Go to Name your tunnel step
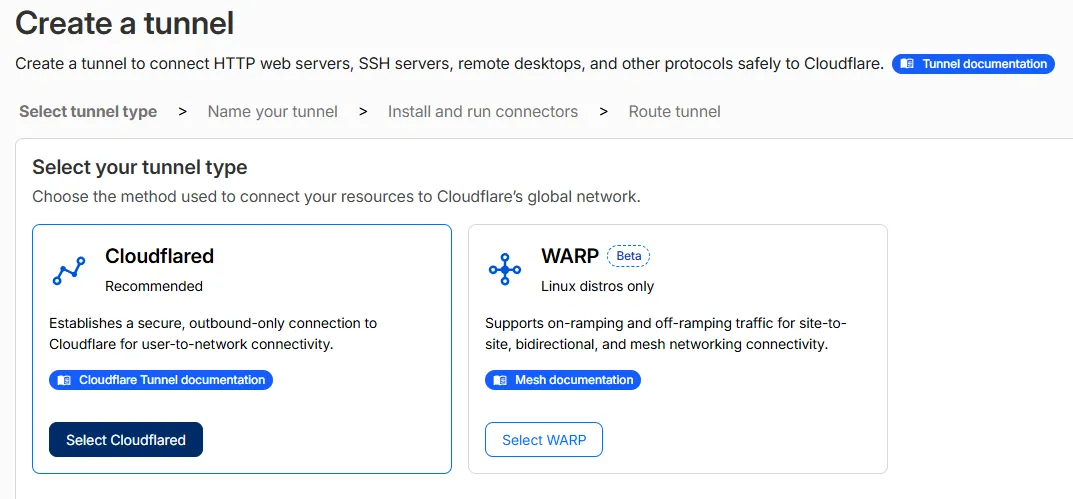The image size is (1073, 499). point(272,112)
